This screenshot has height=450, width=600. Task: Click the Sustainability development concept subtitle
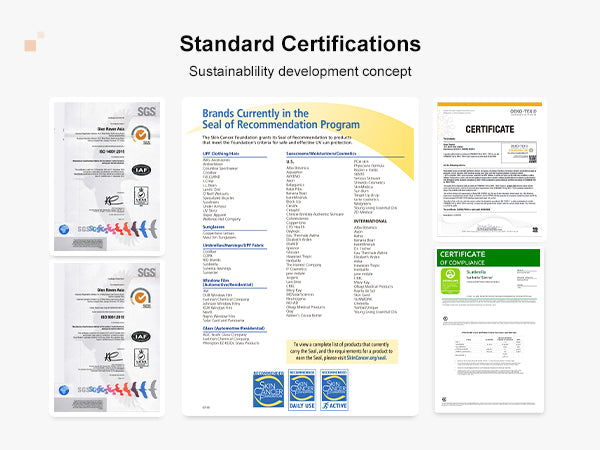(x=300, y=72)
